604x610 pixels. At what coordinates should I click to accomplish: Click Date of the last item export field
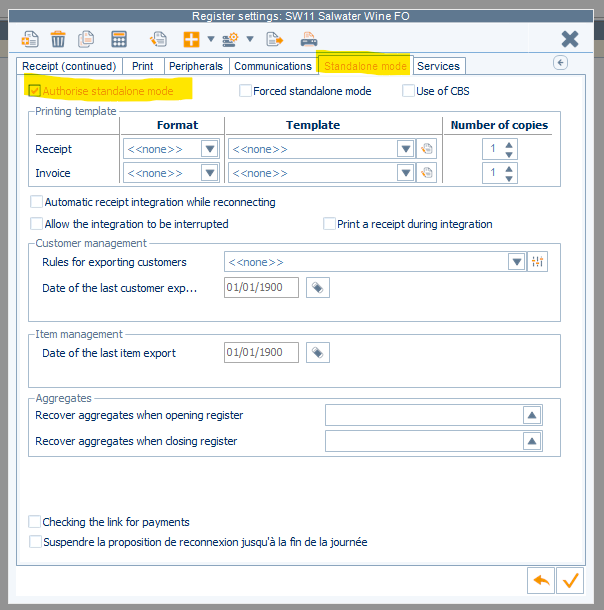pyautogui.click(x=261, y=352)
